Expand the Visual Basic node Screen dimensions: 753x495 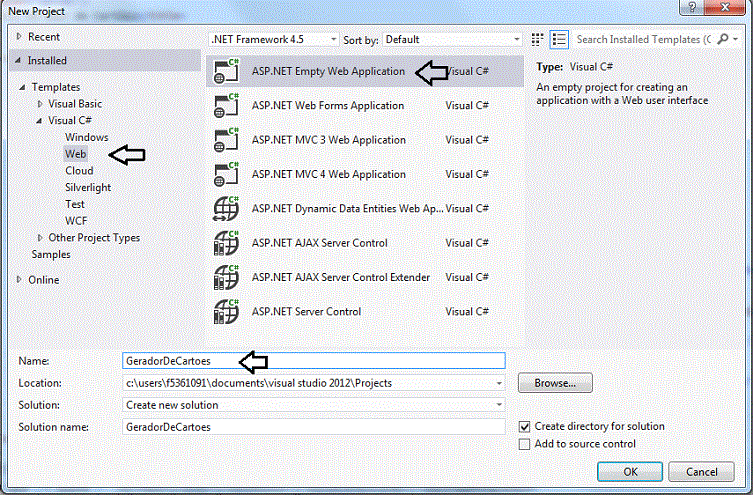(40, 104)
